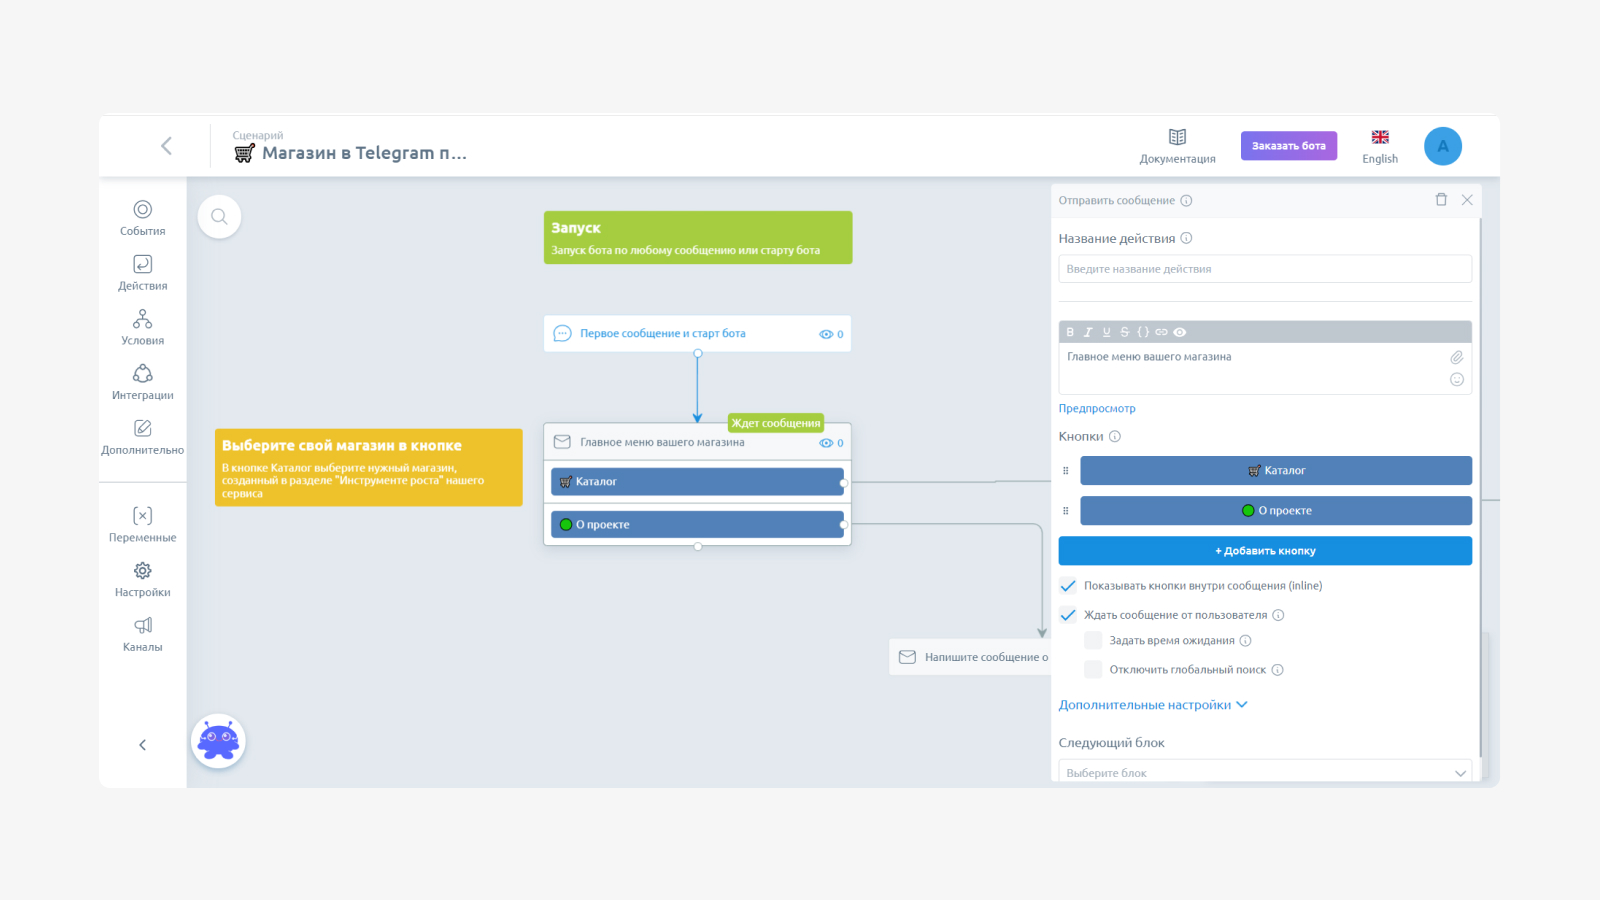1600x900 pixels.
Task: Delete the action using the trash icon
Action: click(x=1441, y=200)
